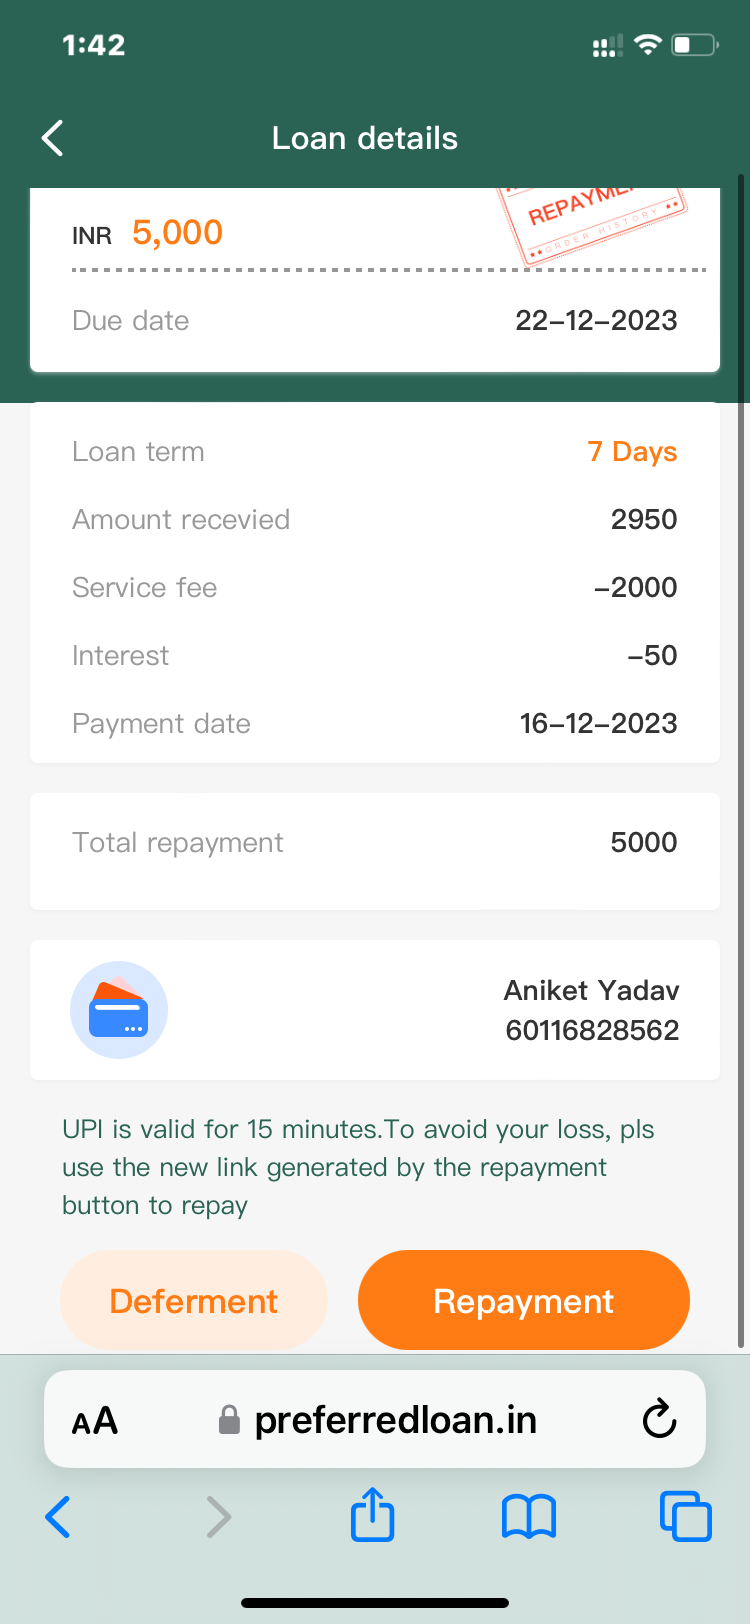Image resolution: width=750 pixels, height=1624 pixels.
Task: Open the AA text size menu
Action: click(x=95, y=1420)
